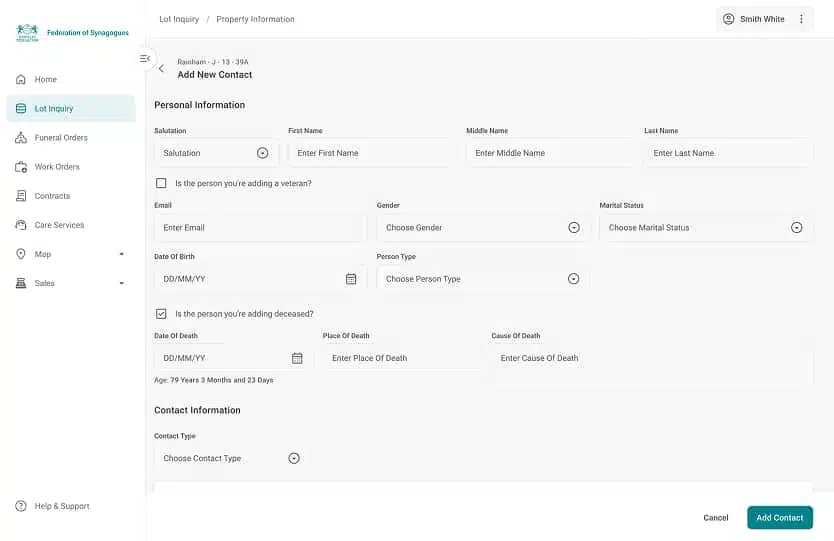Screen dimensions: 834x541
Task: Open Funeral Orders in the sidebar
Action: point(71,138)
